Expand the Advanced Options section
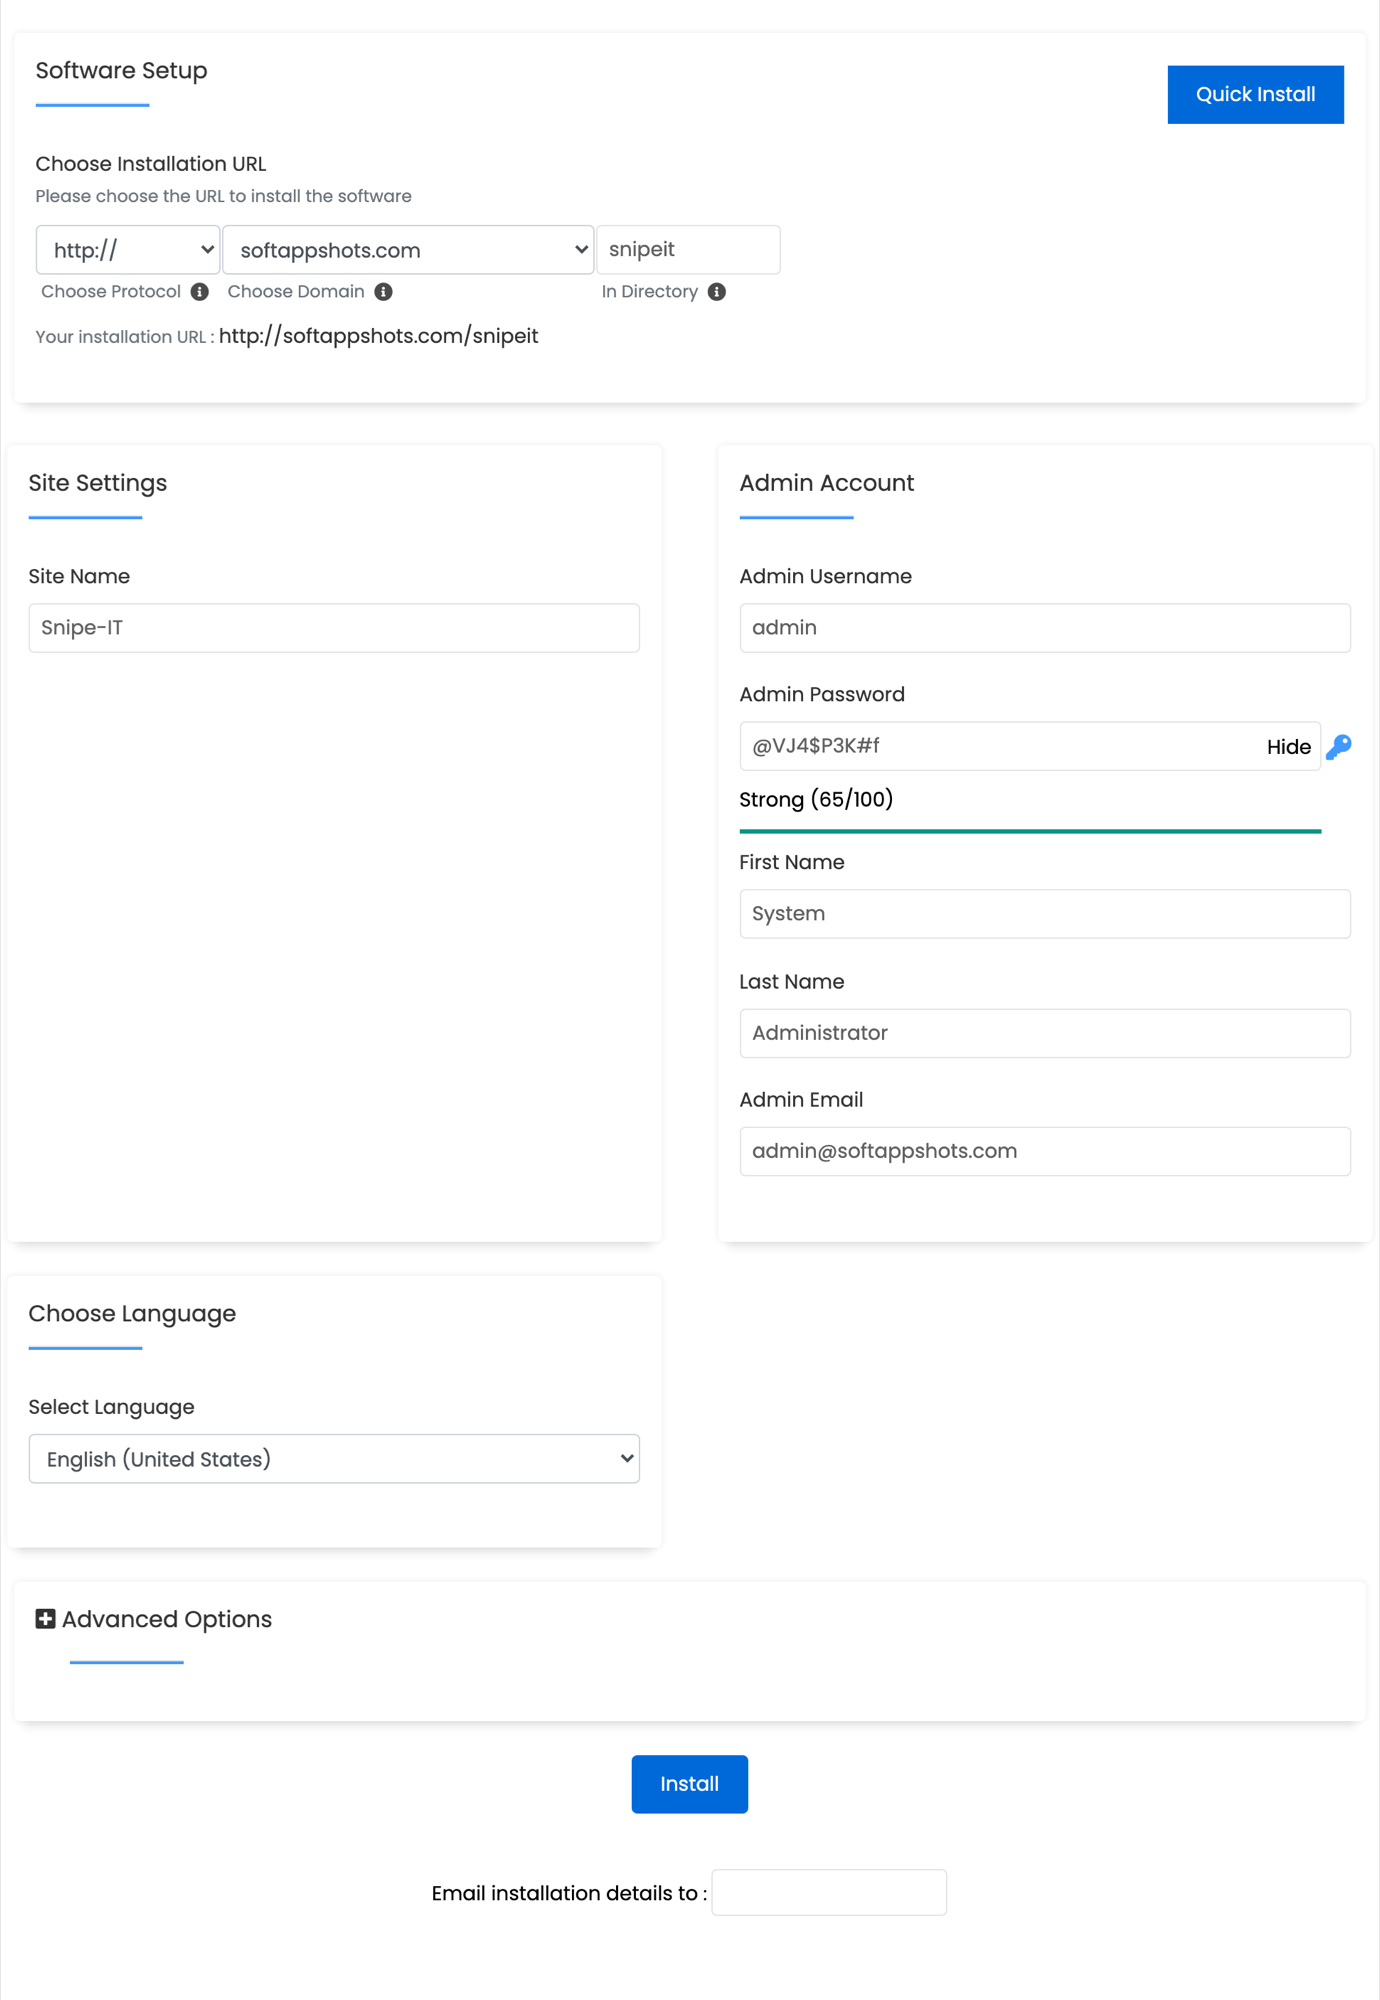This screenshot has width=1380, height=2000. 166,1619
